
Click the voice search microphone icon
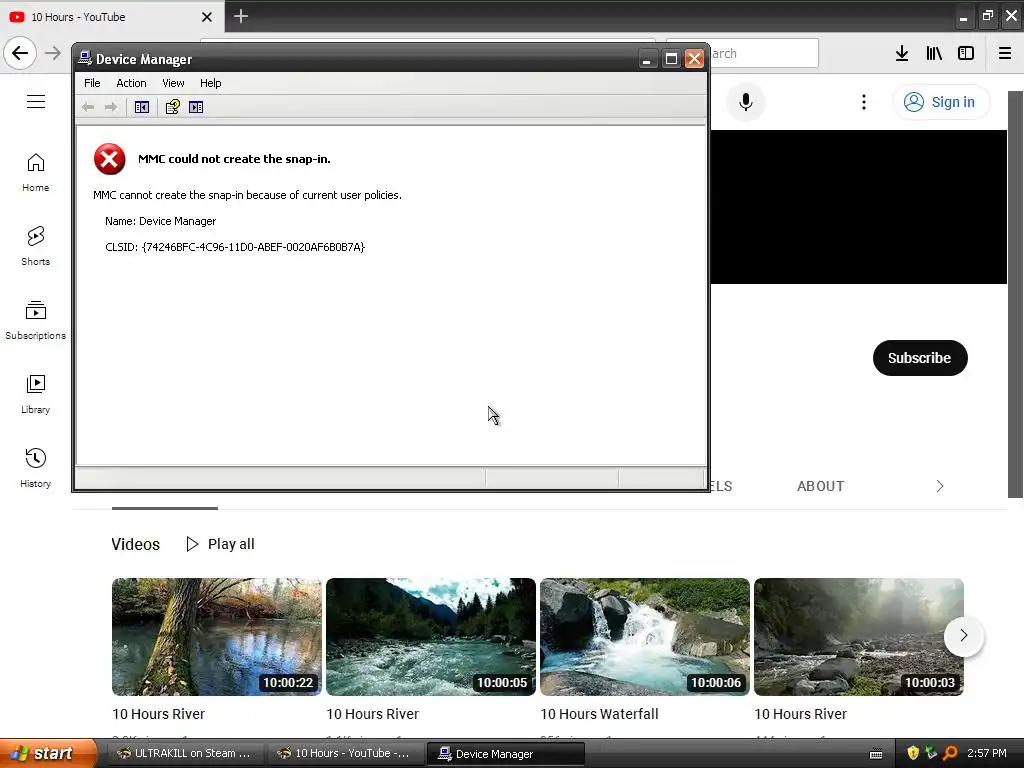pos(746,102)
